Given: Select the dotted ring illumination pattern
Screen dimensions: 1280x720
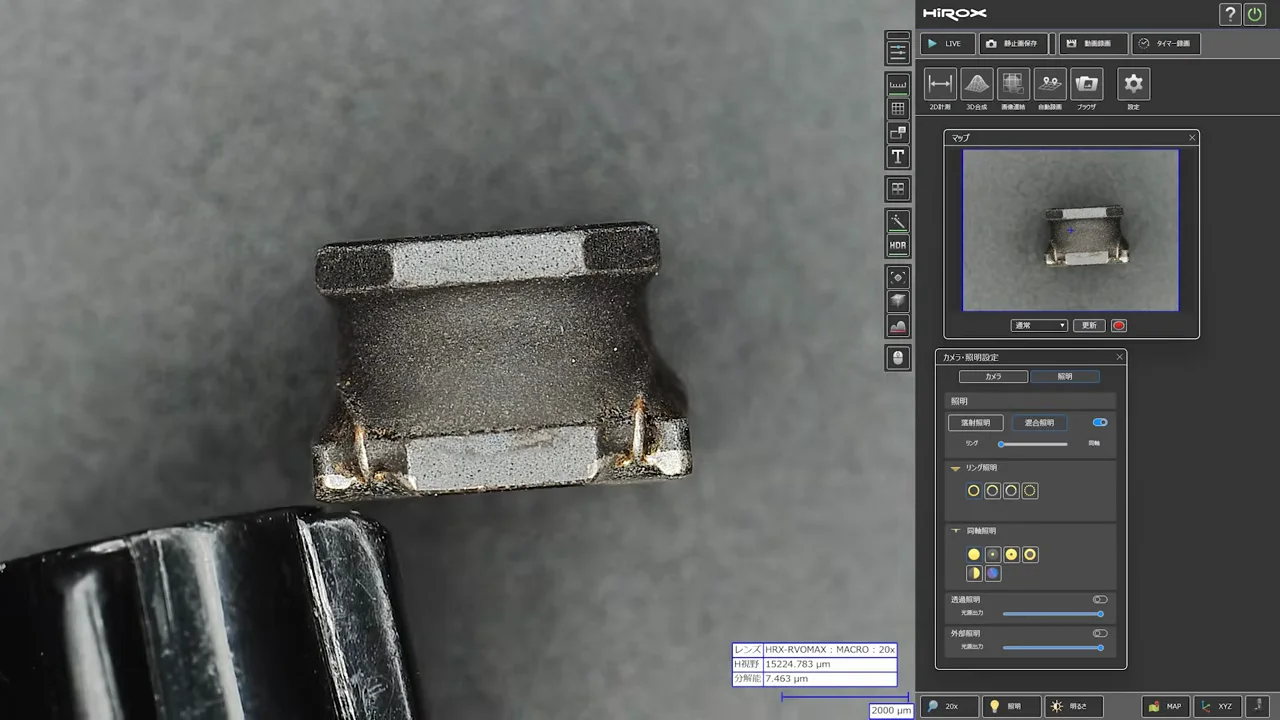Looking at the screenshot, I should [x=1030, y=491].
